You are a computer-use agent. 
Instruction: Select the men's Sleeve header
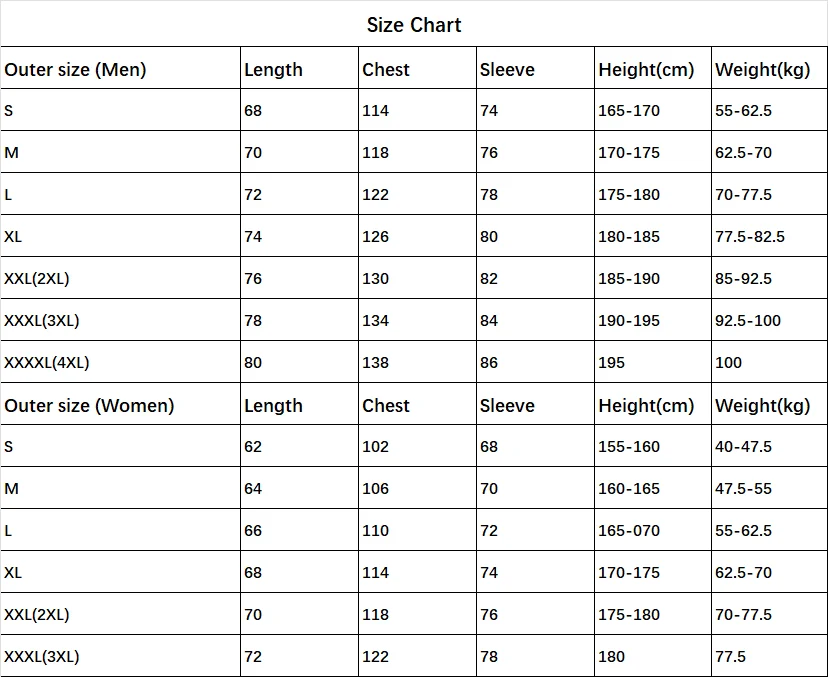point(507,70)
